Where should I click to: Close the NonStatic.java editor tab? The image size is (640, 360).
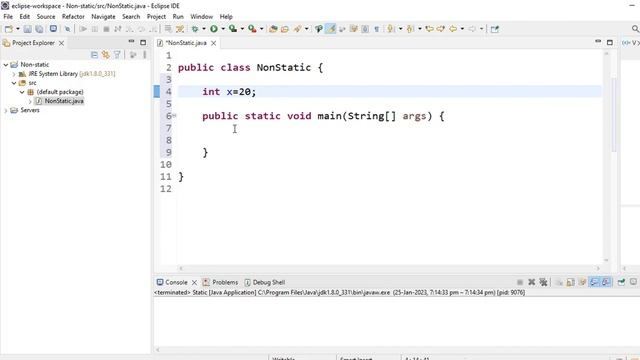[213, 43]
